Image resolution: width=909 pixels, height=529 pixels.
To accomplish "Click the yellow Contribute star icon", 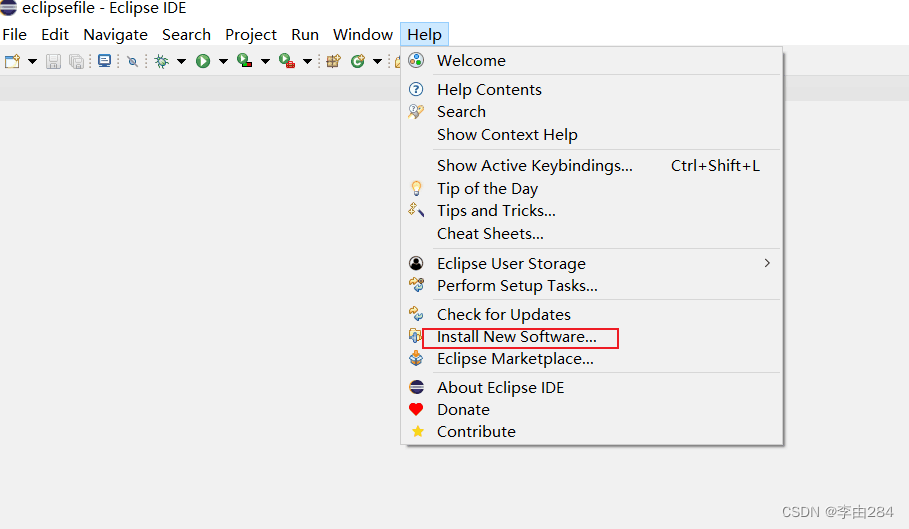I will click(417, 431).
